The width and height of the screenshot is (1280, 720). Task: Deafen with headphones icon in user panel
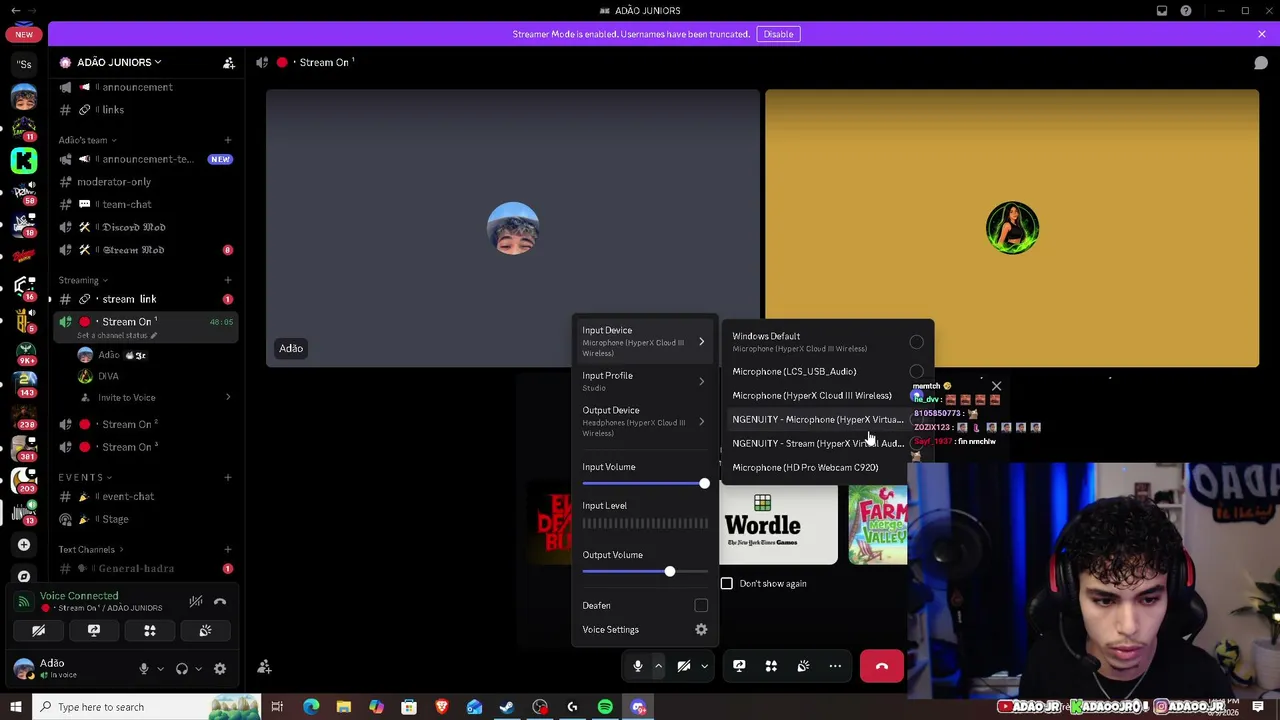click(182, 669)
